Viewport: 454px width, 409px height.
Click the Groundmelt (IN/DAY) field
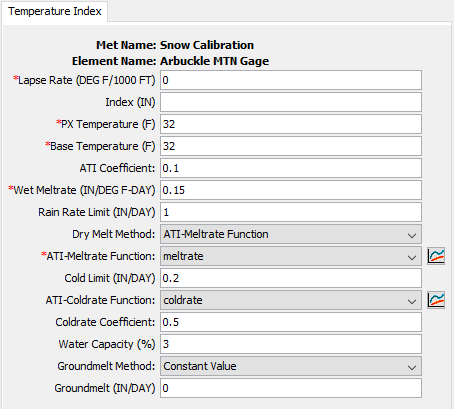pos(291,388)
